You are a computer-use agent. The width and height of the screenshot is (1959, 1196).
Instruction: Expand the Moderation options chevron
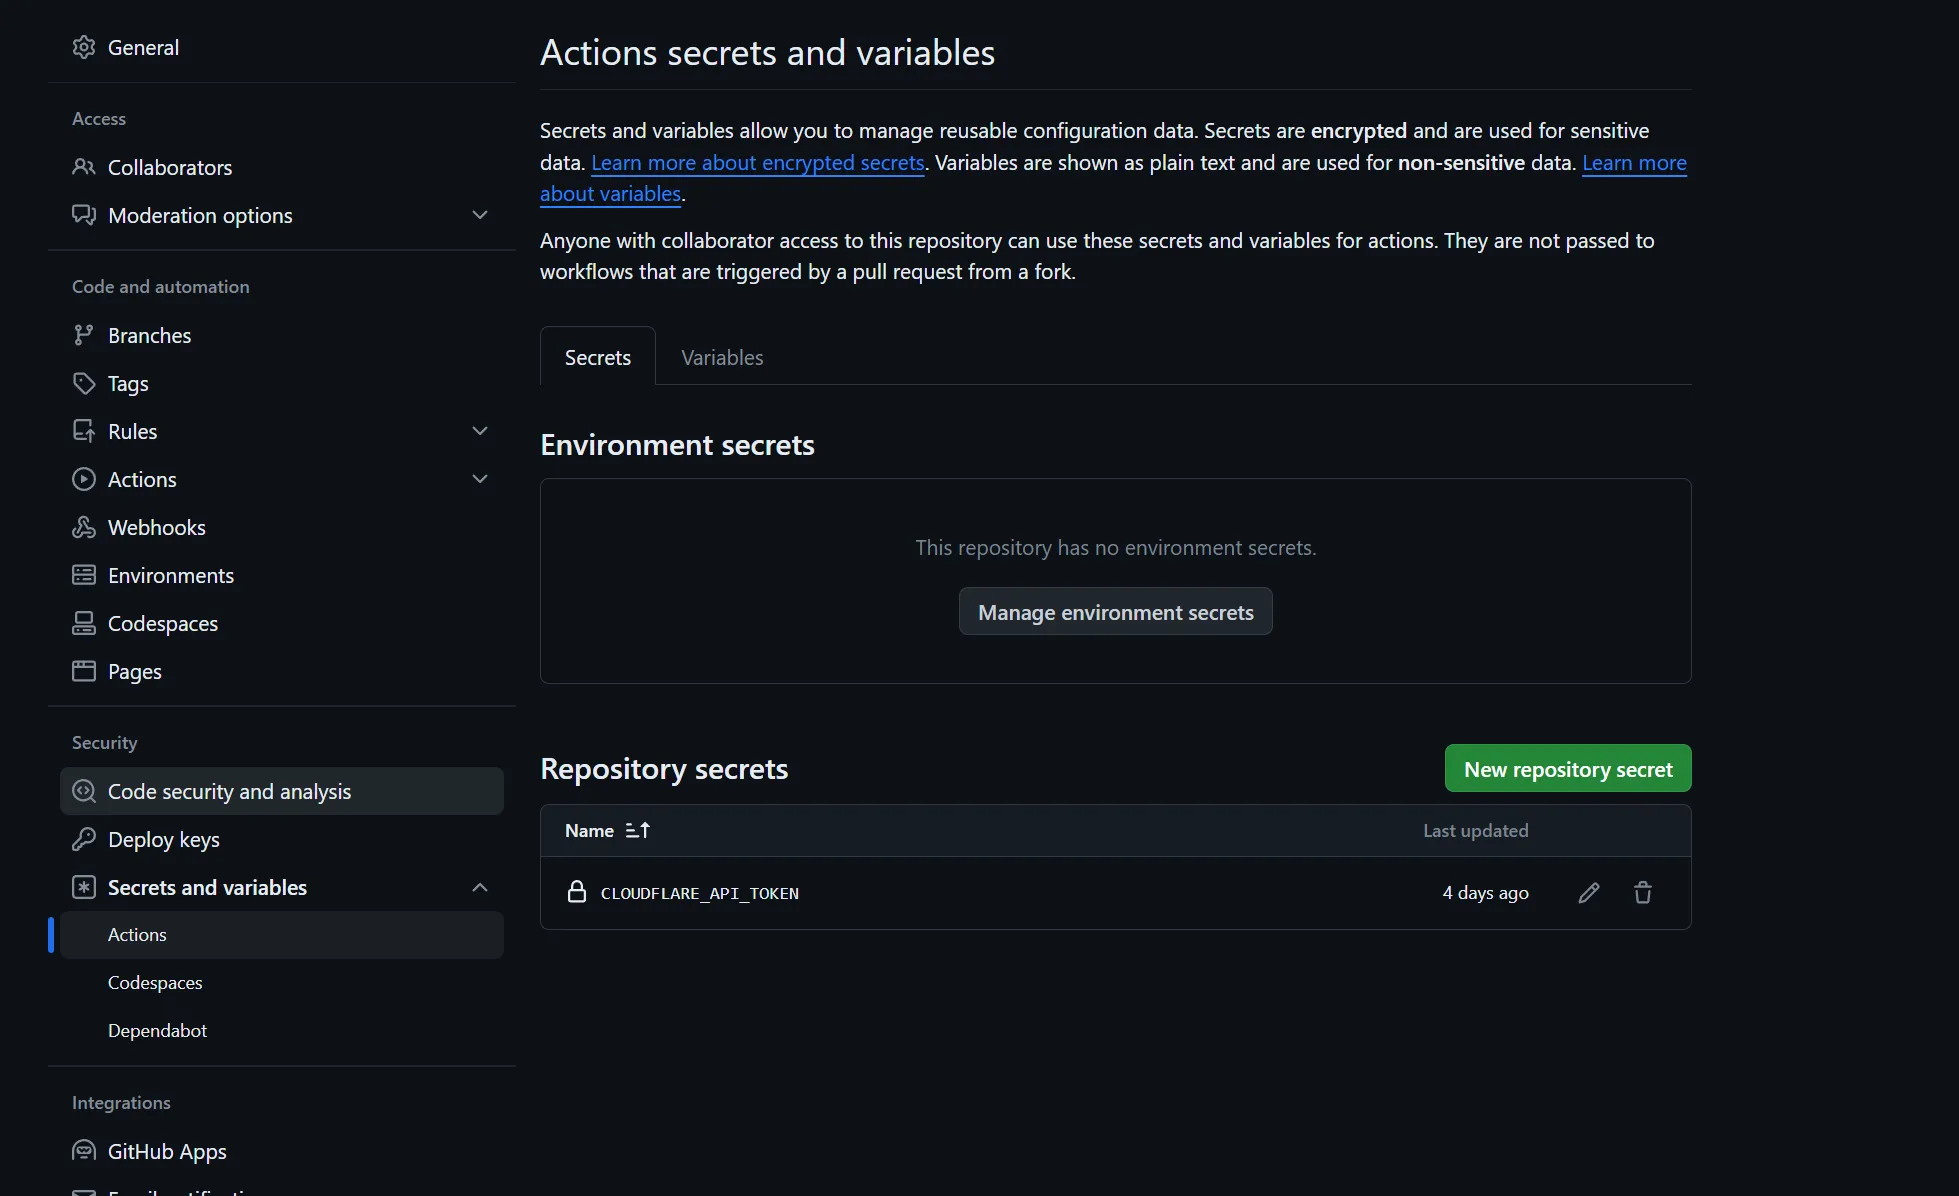point(480,215)
